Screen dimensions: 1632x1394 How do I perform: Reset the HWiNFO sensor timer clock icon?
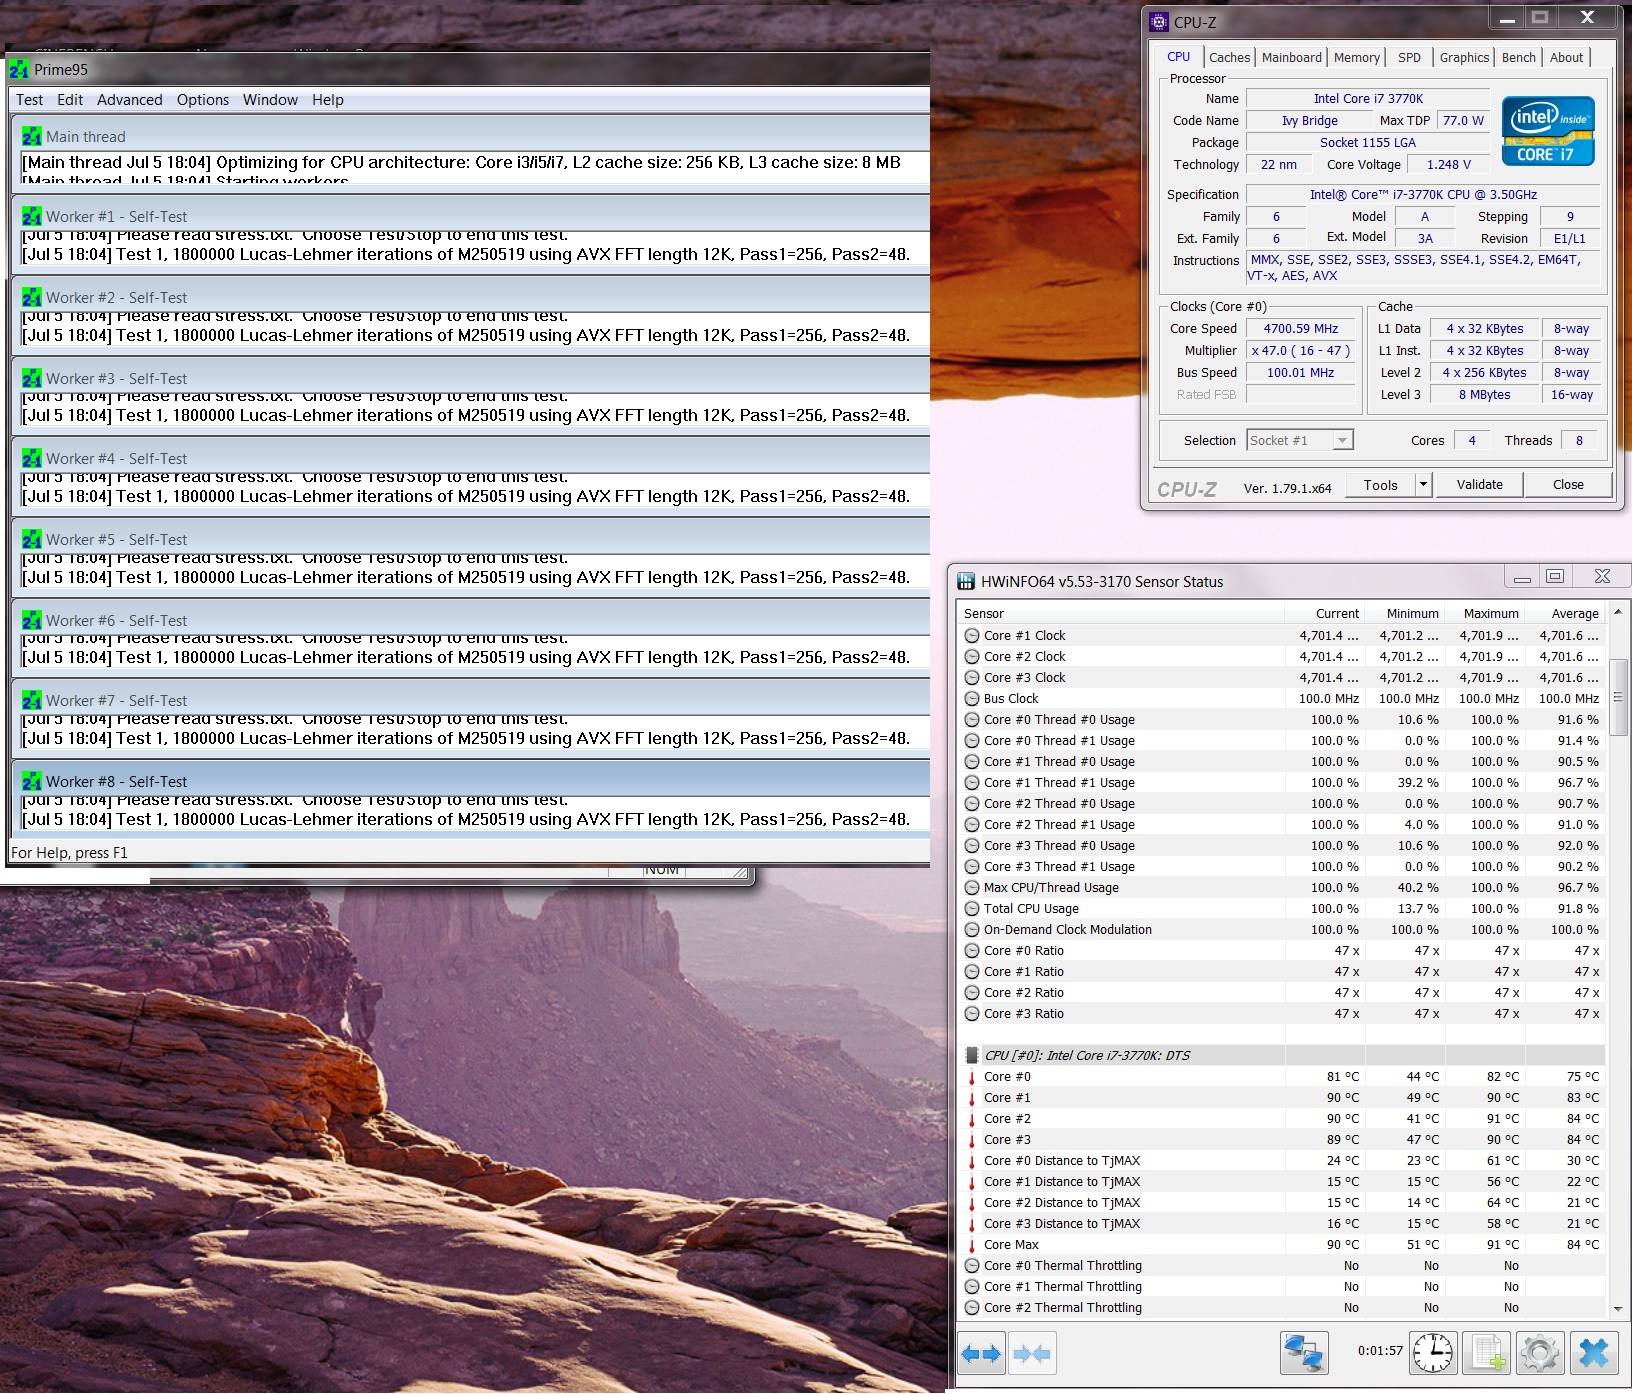[1433, 1353]
